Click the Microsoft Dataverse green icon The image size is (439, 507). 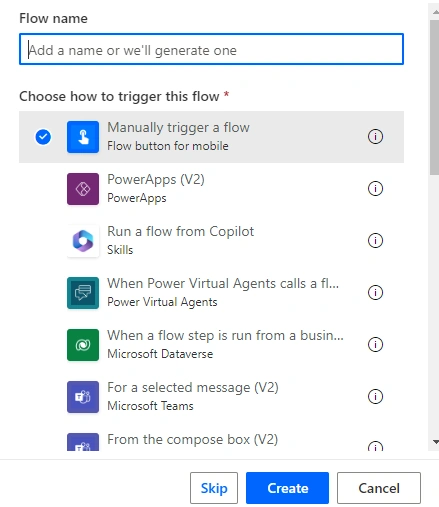(x=83, y=345)
